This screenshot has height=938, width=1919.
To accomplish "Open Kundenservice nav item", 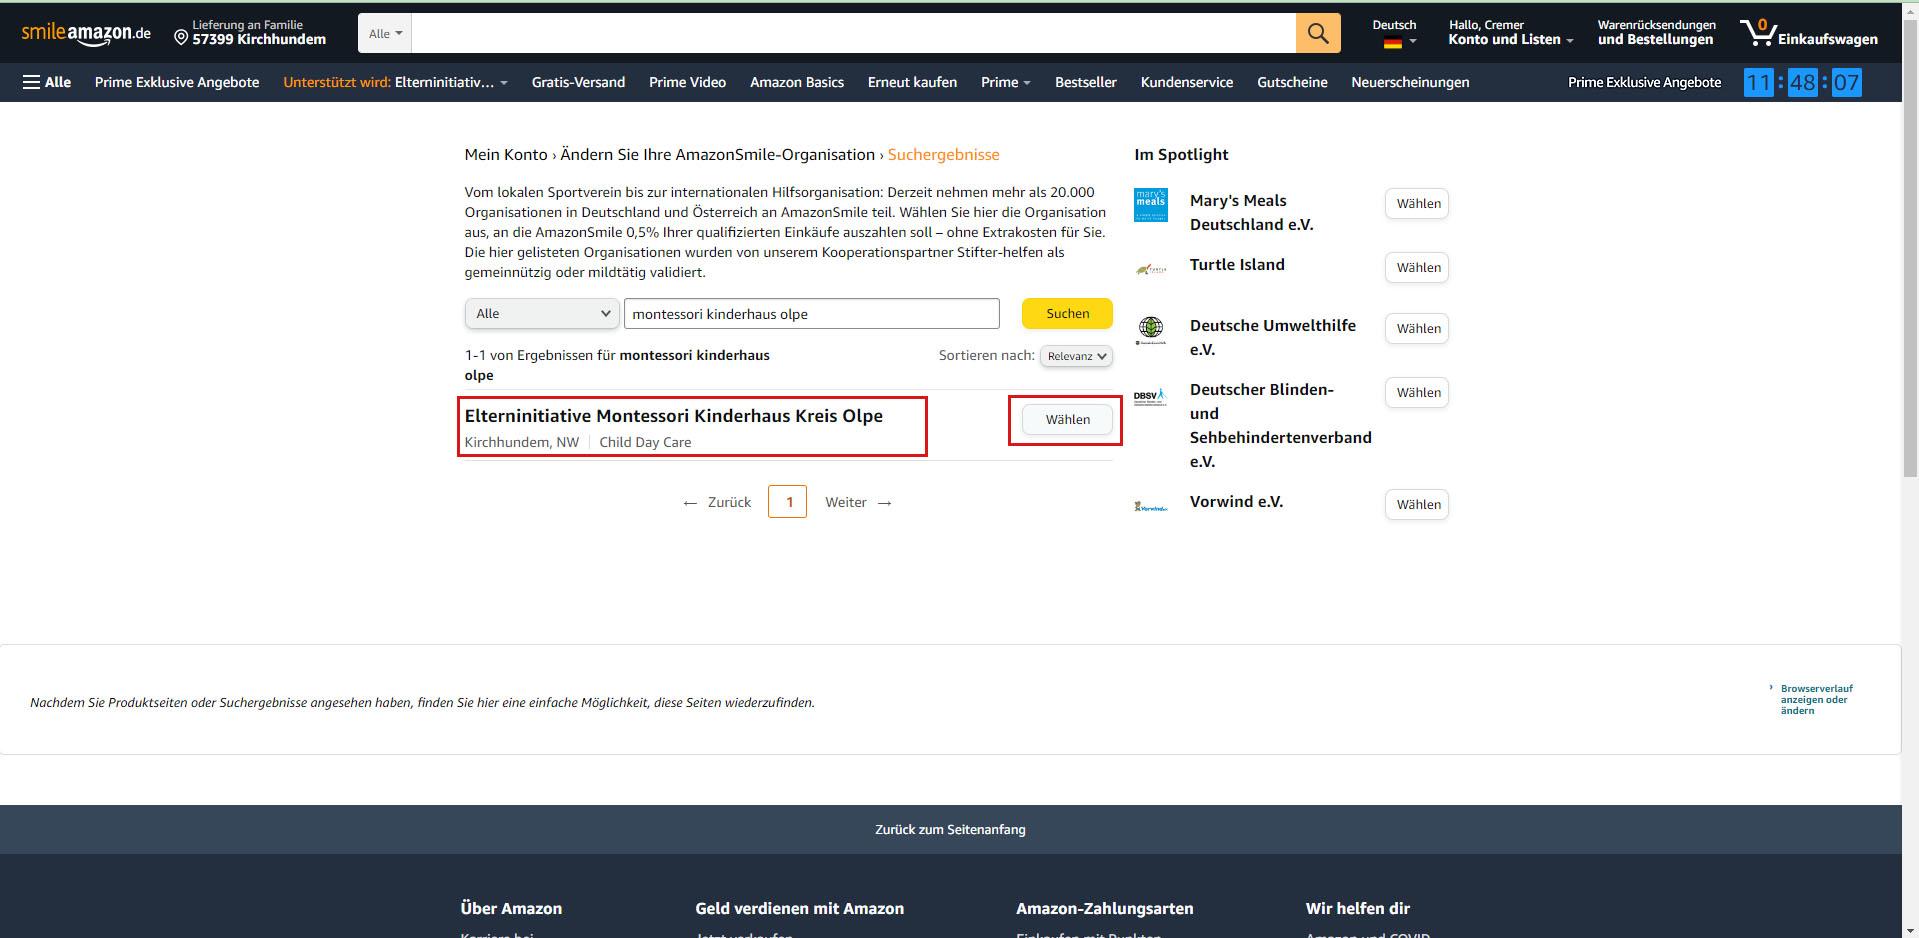I will point(1186,82).
